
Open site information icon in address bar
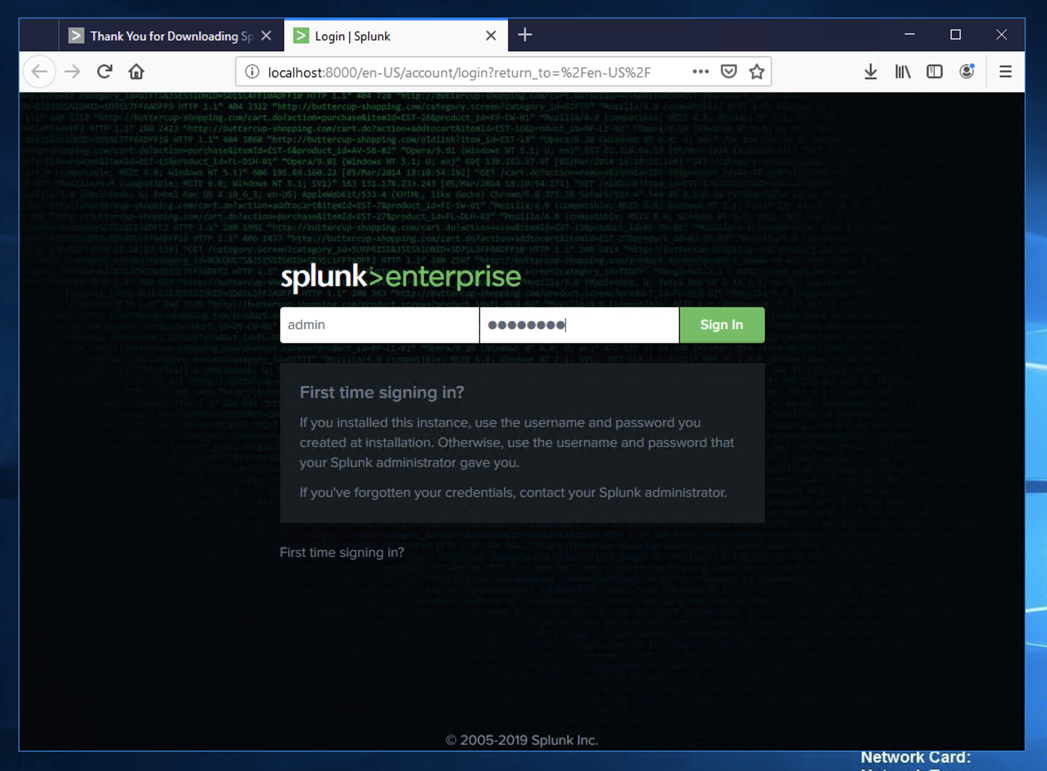pos(252,71)
